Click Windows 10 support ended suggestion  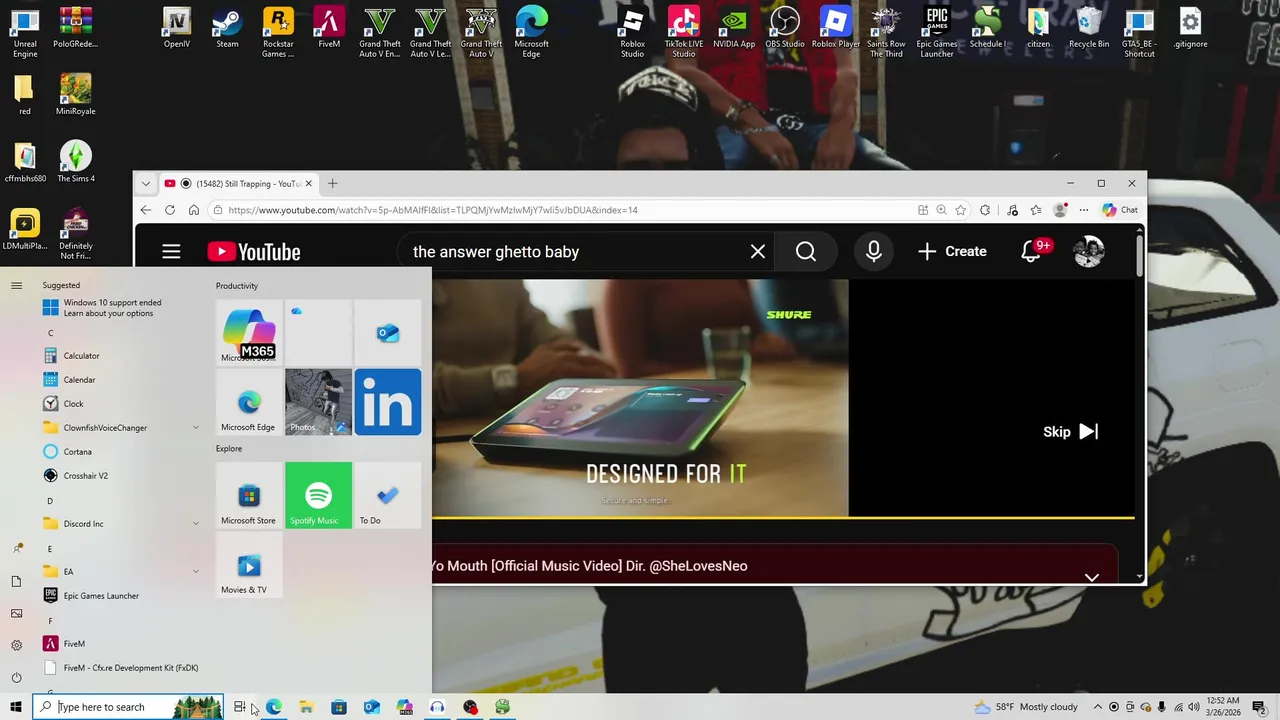pyautogui.click(x=120, y=308)
